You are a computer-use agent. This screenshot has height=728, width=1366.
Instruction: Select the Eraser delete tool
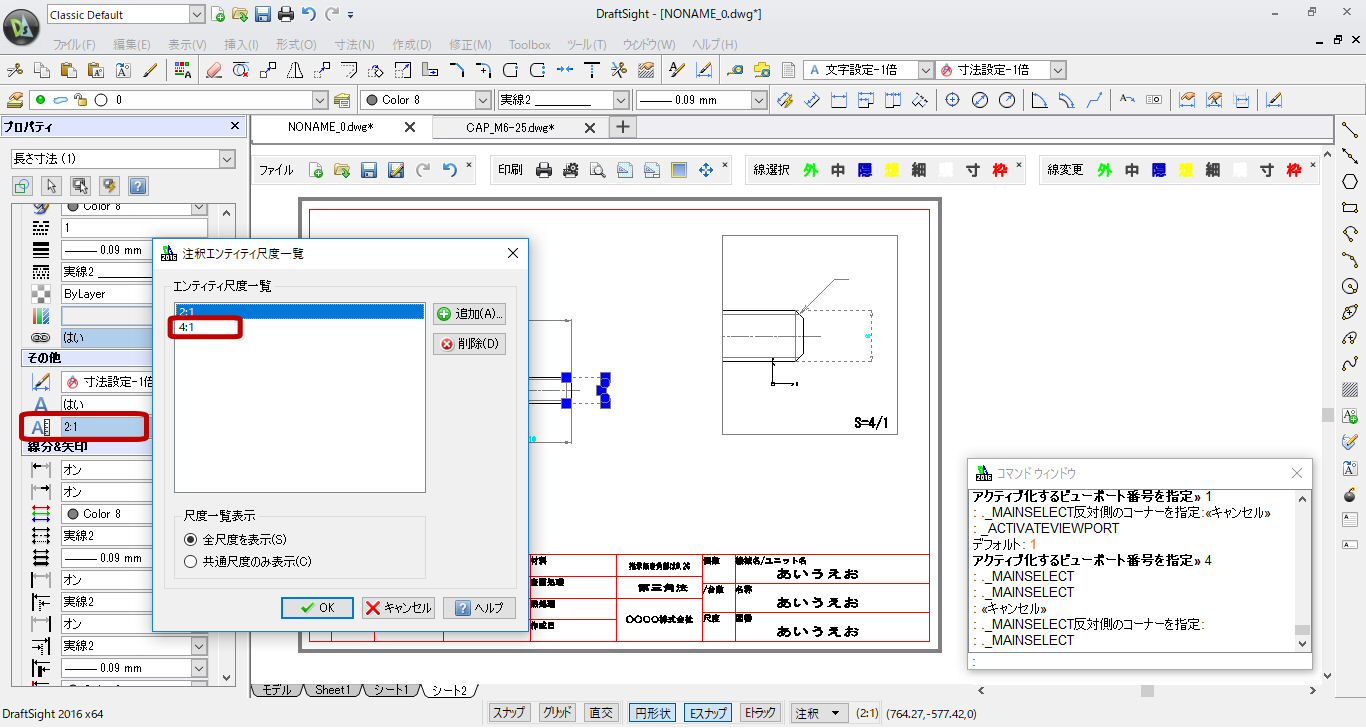[214, 70]
